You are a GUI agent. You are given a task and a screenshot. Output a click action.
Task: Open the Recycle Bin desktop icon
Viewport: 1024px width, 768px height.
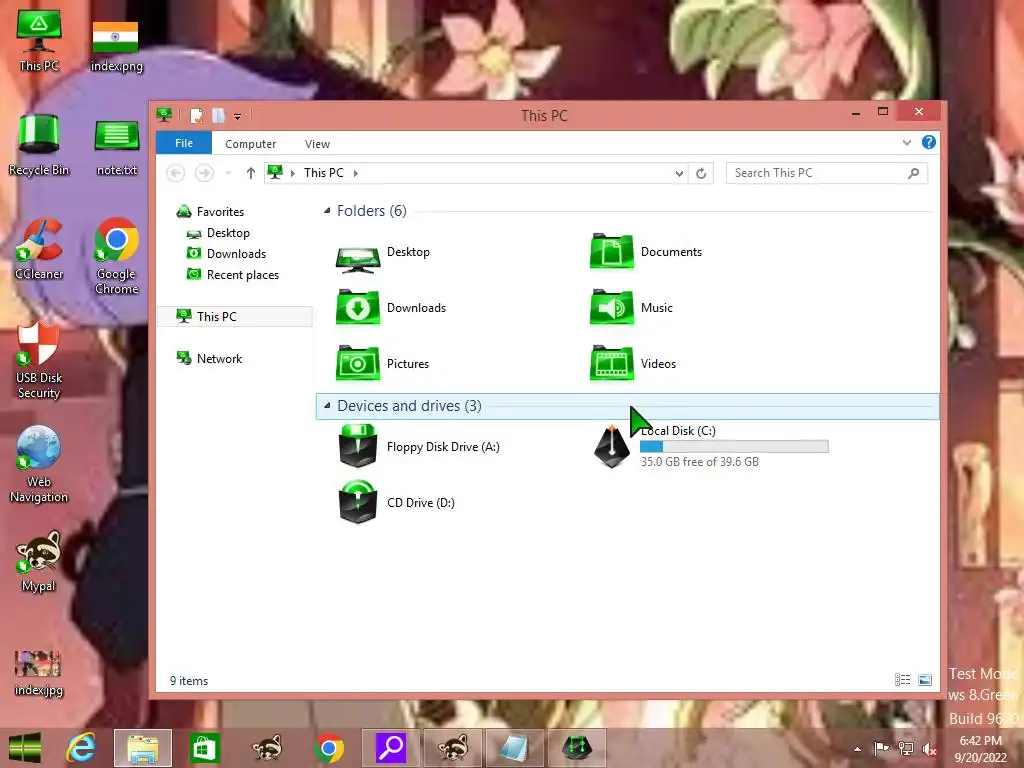click(x=39, y=145)
